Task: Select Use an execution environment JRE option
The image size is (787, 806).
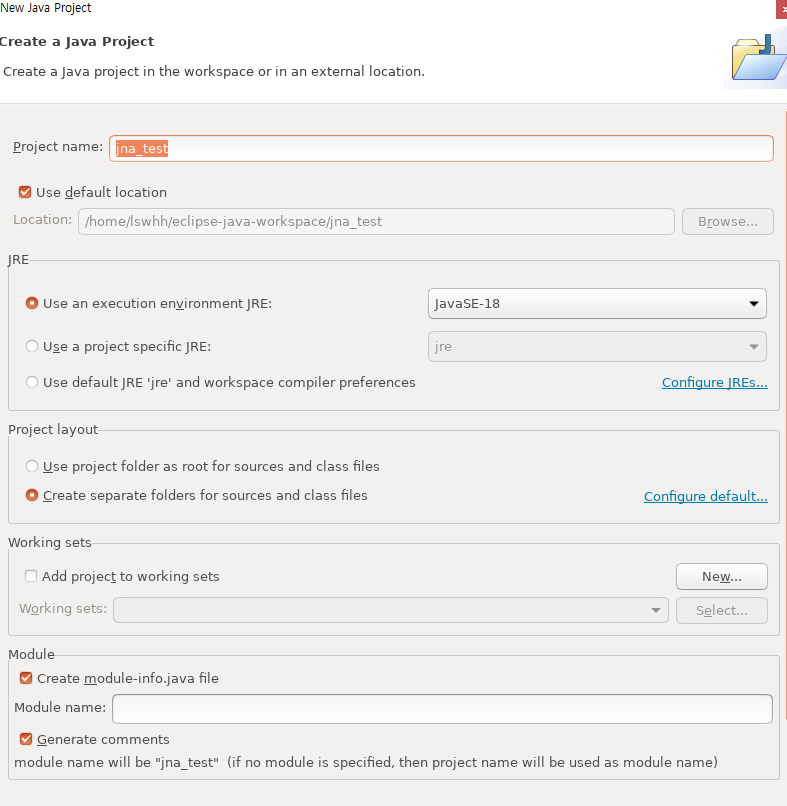Action: [x=31, y=303]
